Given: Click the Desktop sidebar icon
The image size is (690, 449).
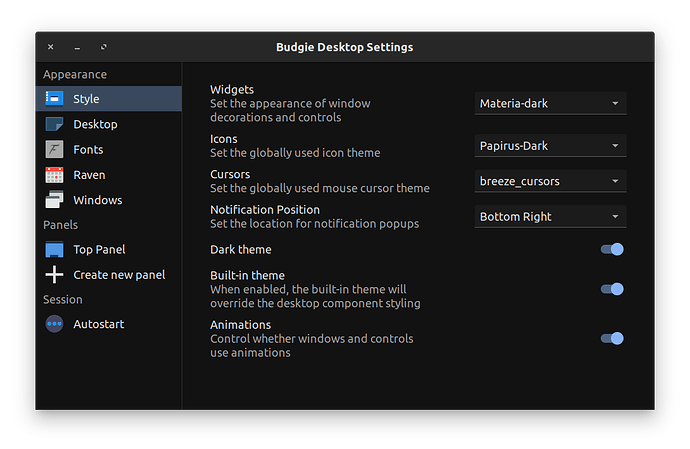Looking at the screenshot, I should point(54,124).
